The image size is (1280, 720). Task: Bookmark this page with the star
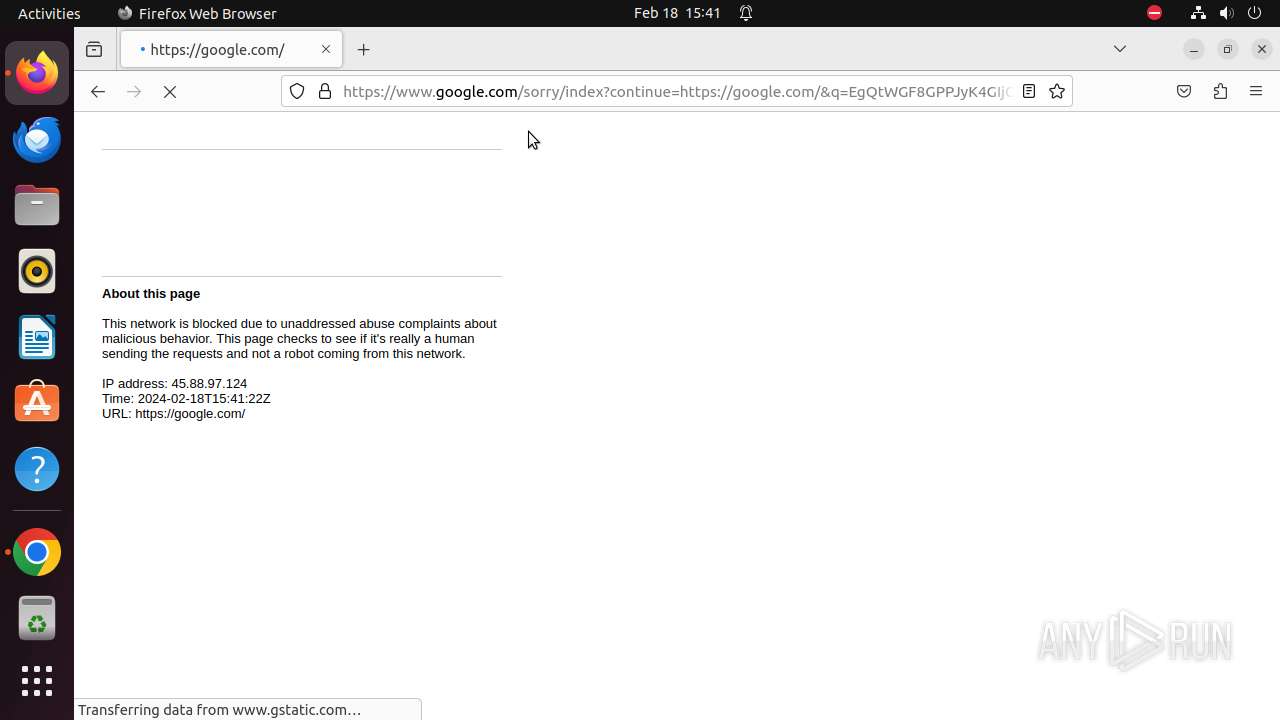coord(1057,91)
